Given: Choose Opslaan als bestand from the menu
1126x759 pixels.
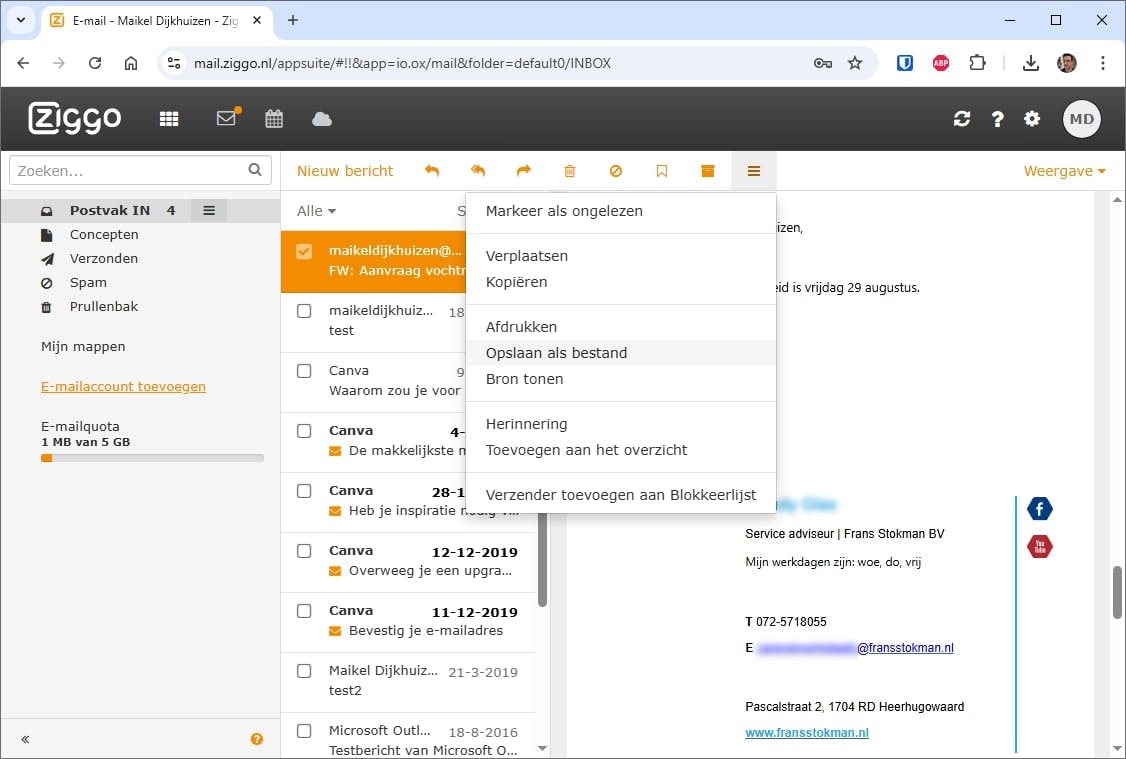Looking at the screenshot, I should point(556,352).
